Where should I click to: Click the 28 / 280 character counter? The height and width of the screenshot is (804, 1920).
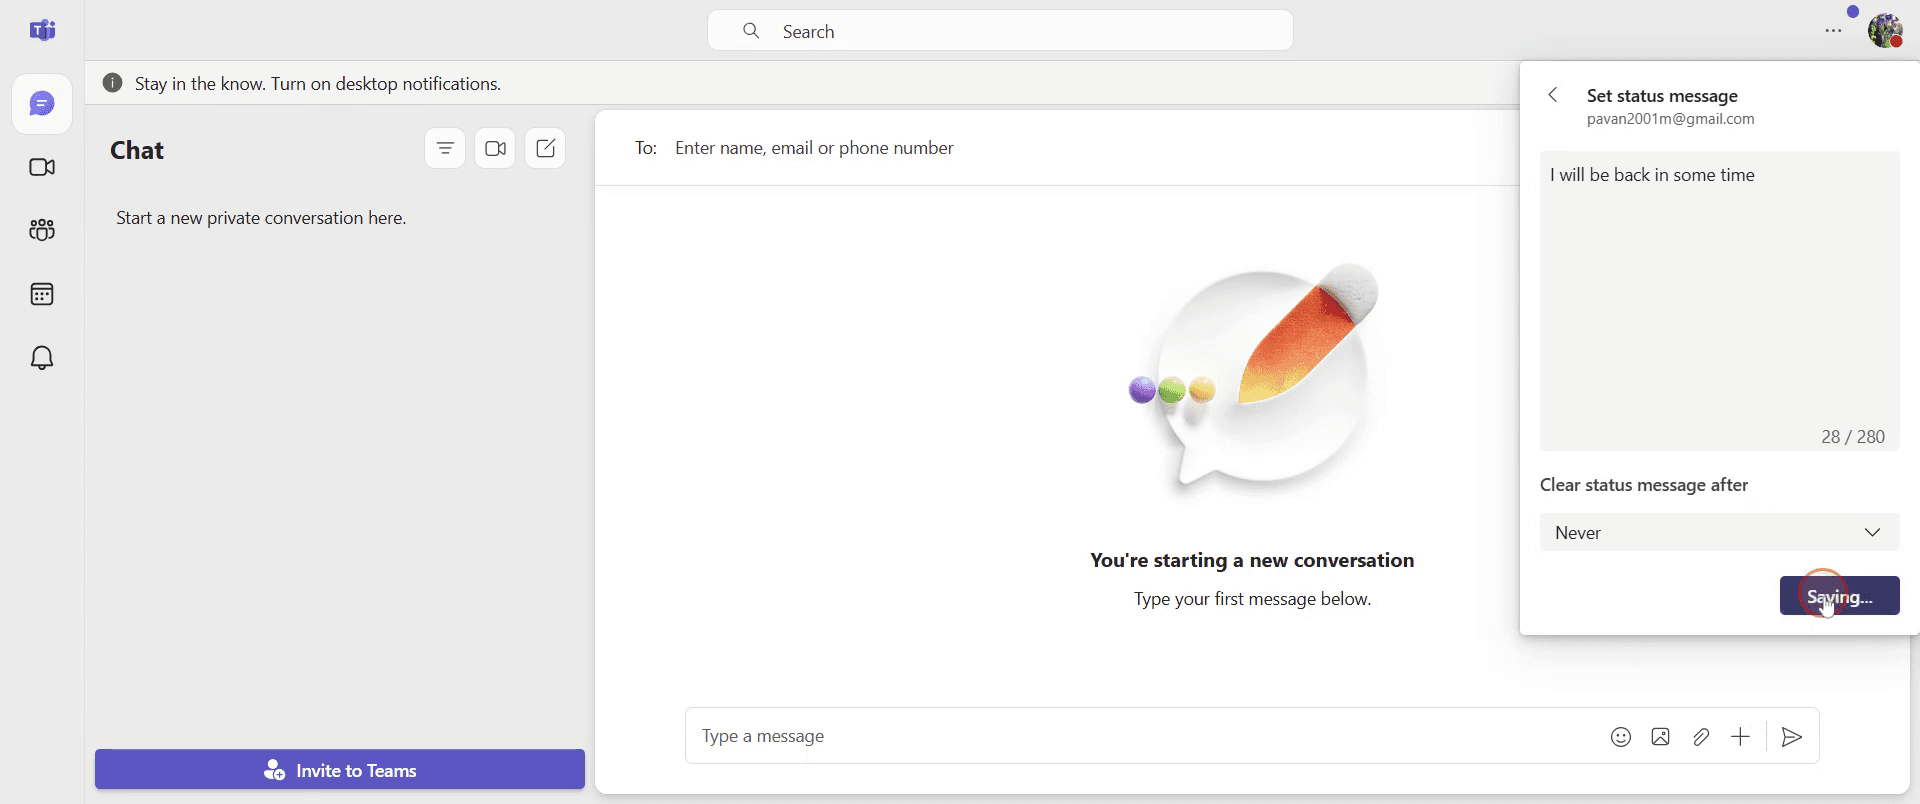[x=1853, y=437]
